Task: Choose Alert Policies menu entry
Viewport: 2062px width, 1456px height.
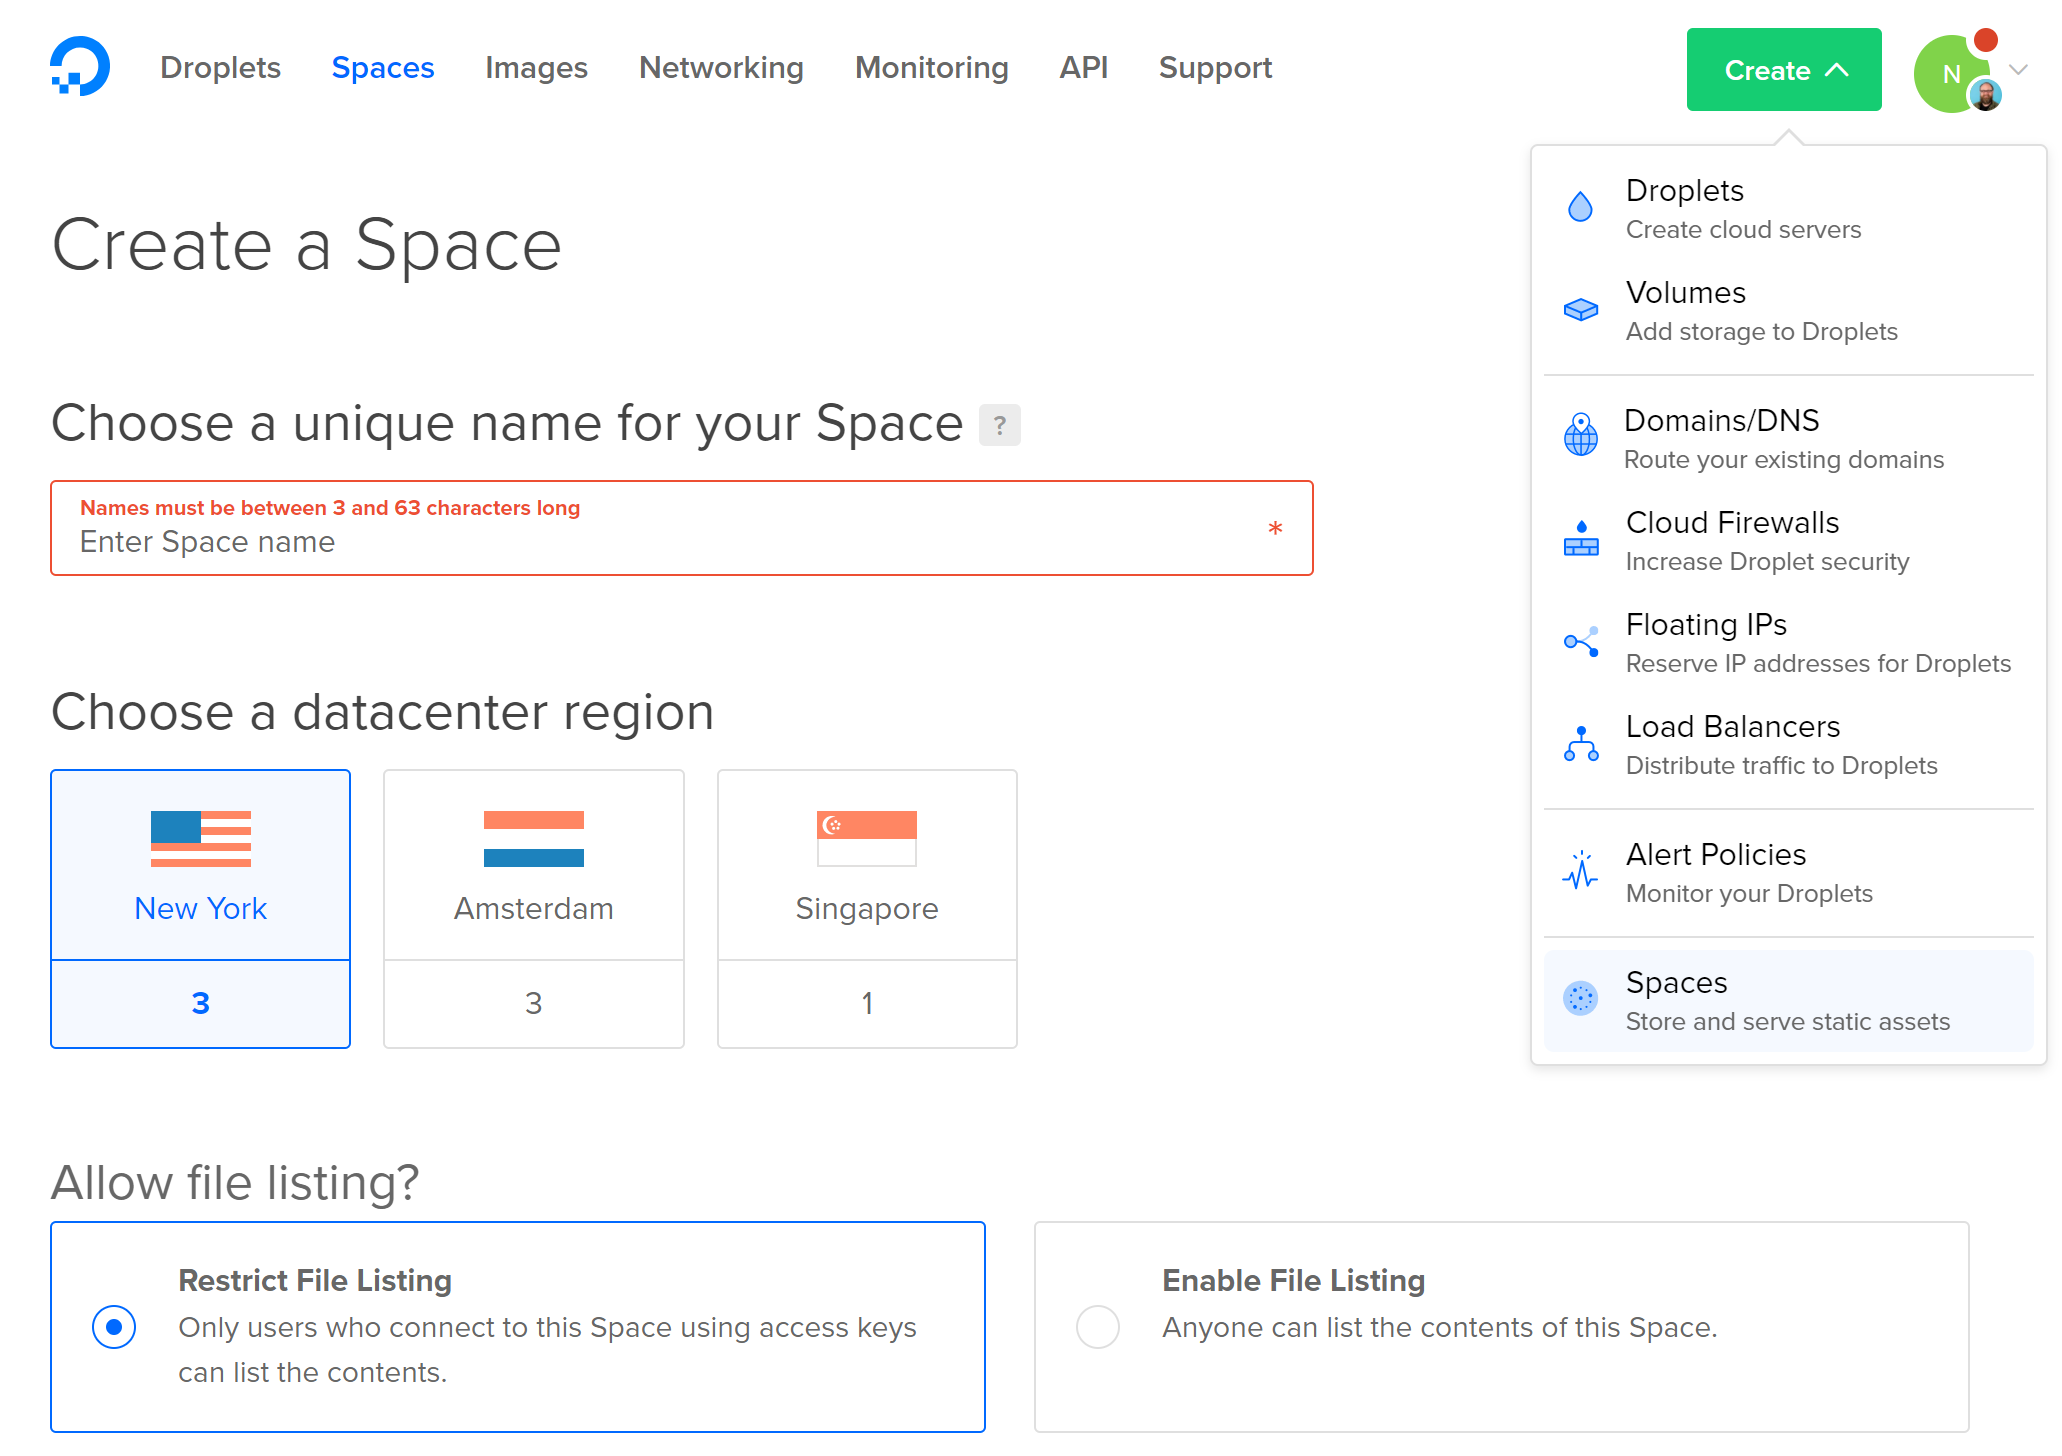Action: 1789,873
